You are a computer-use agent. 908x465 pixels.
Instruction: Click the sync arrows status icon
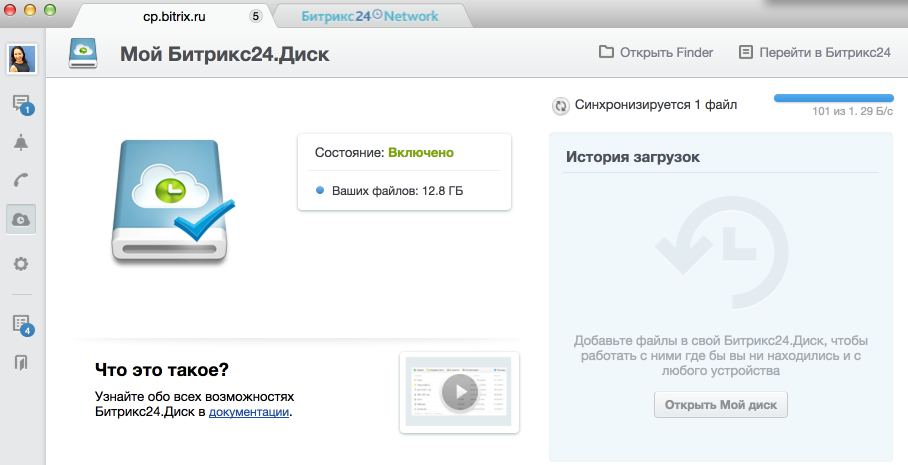[560, 106]
